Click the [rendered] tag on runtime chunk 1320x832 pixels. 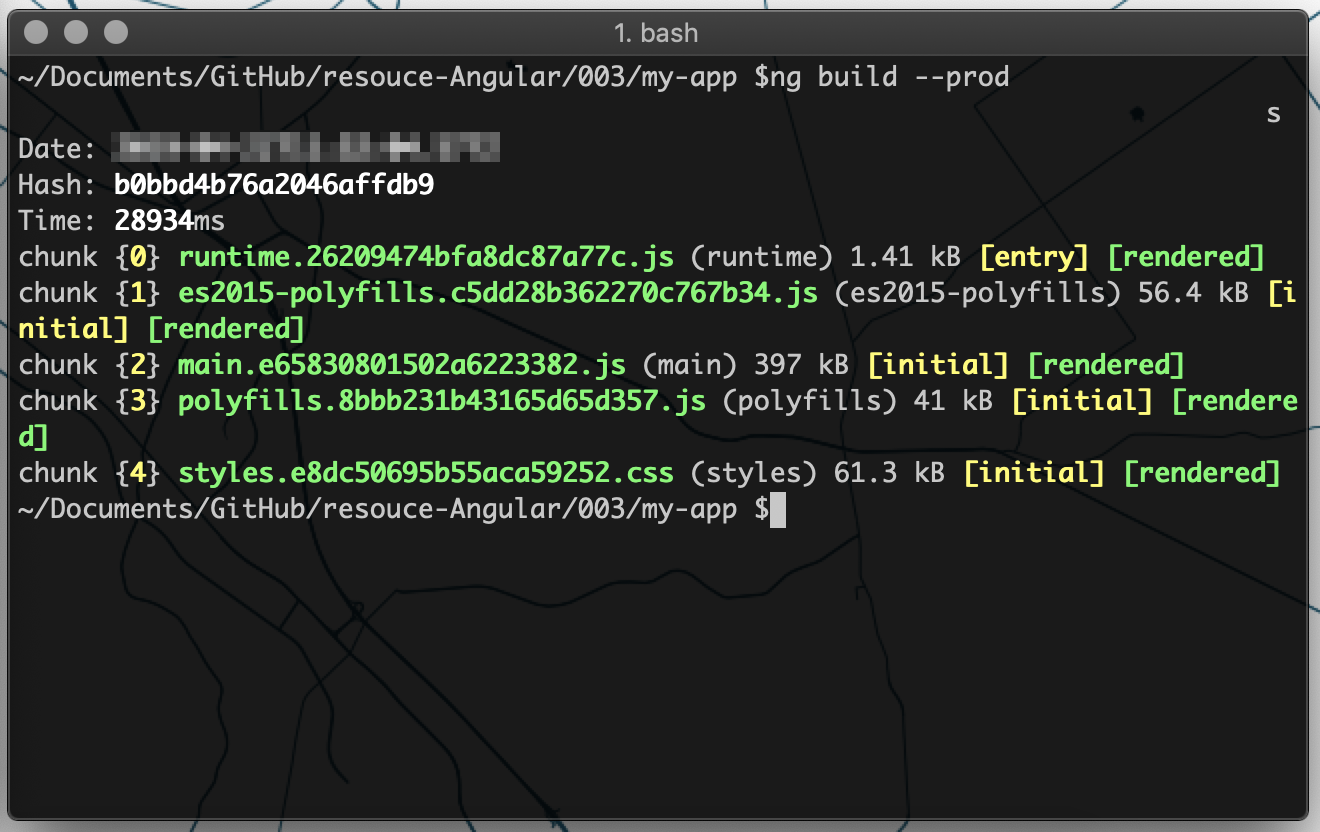(1186, 257)
